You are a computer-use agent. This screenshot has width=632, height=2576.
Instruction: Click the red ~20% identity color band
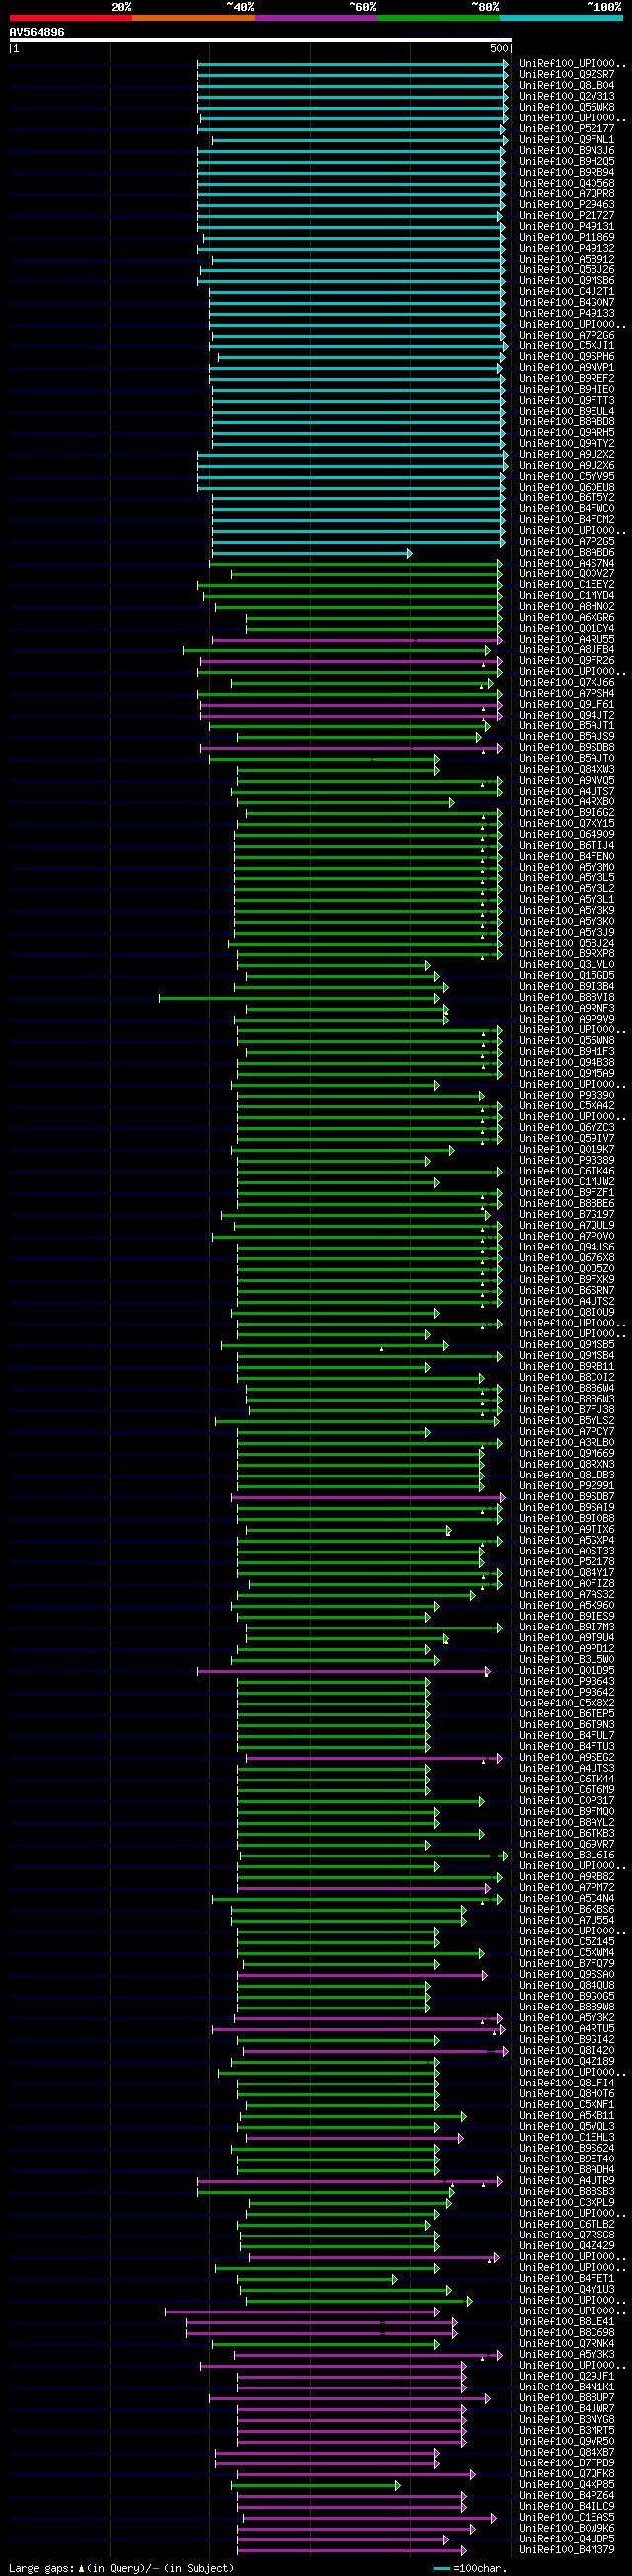70,18
